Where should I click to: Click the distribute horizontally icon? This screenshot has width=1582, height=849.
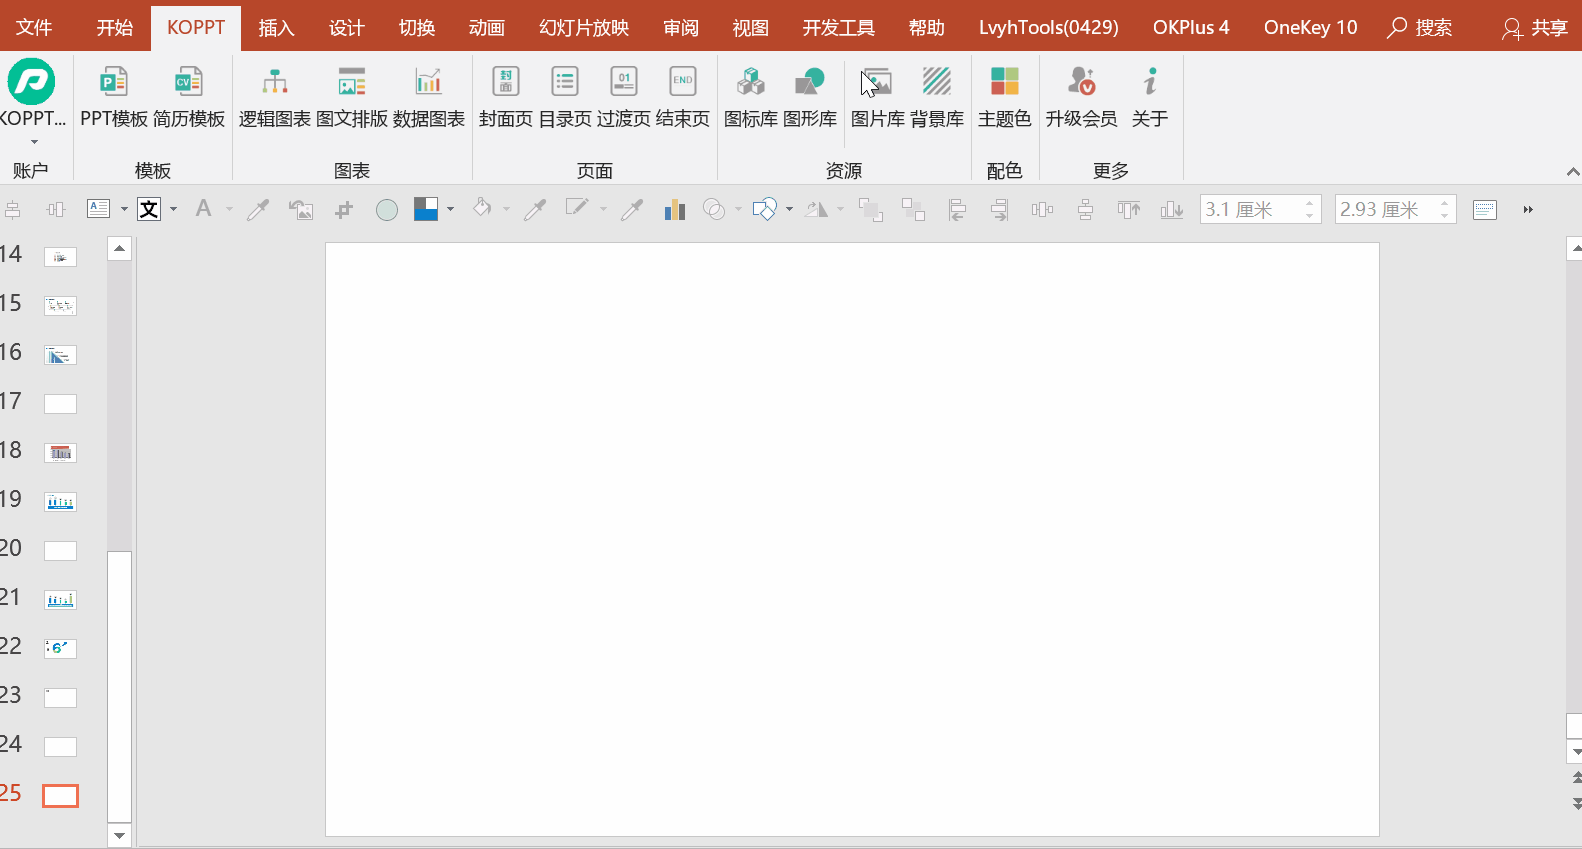pyautogui.click(x=1042, y=209)
